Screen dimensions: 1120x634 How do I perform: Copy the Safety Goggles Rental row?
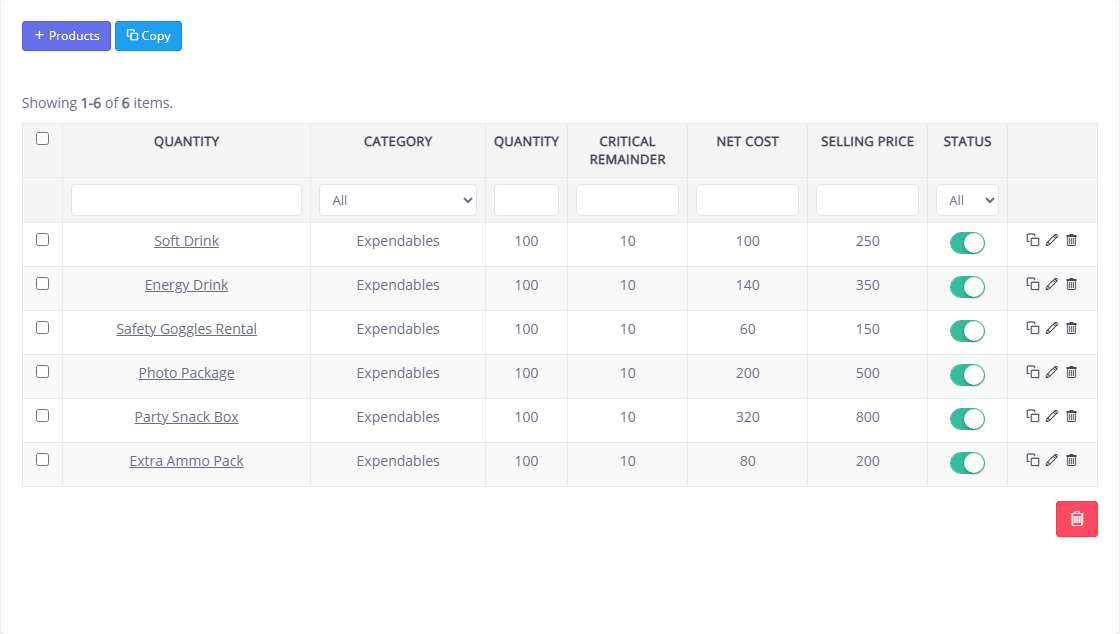(x=1032, y=328)
